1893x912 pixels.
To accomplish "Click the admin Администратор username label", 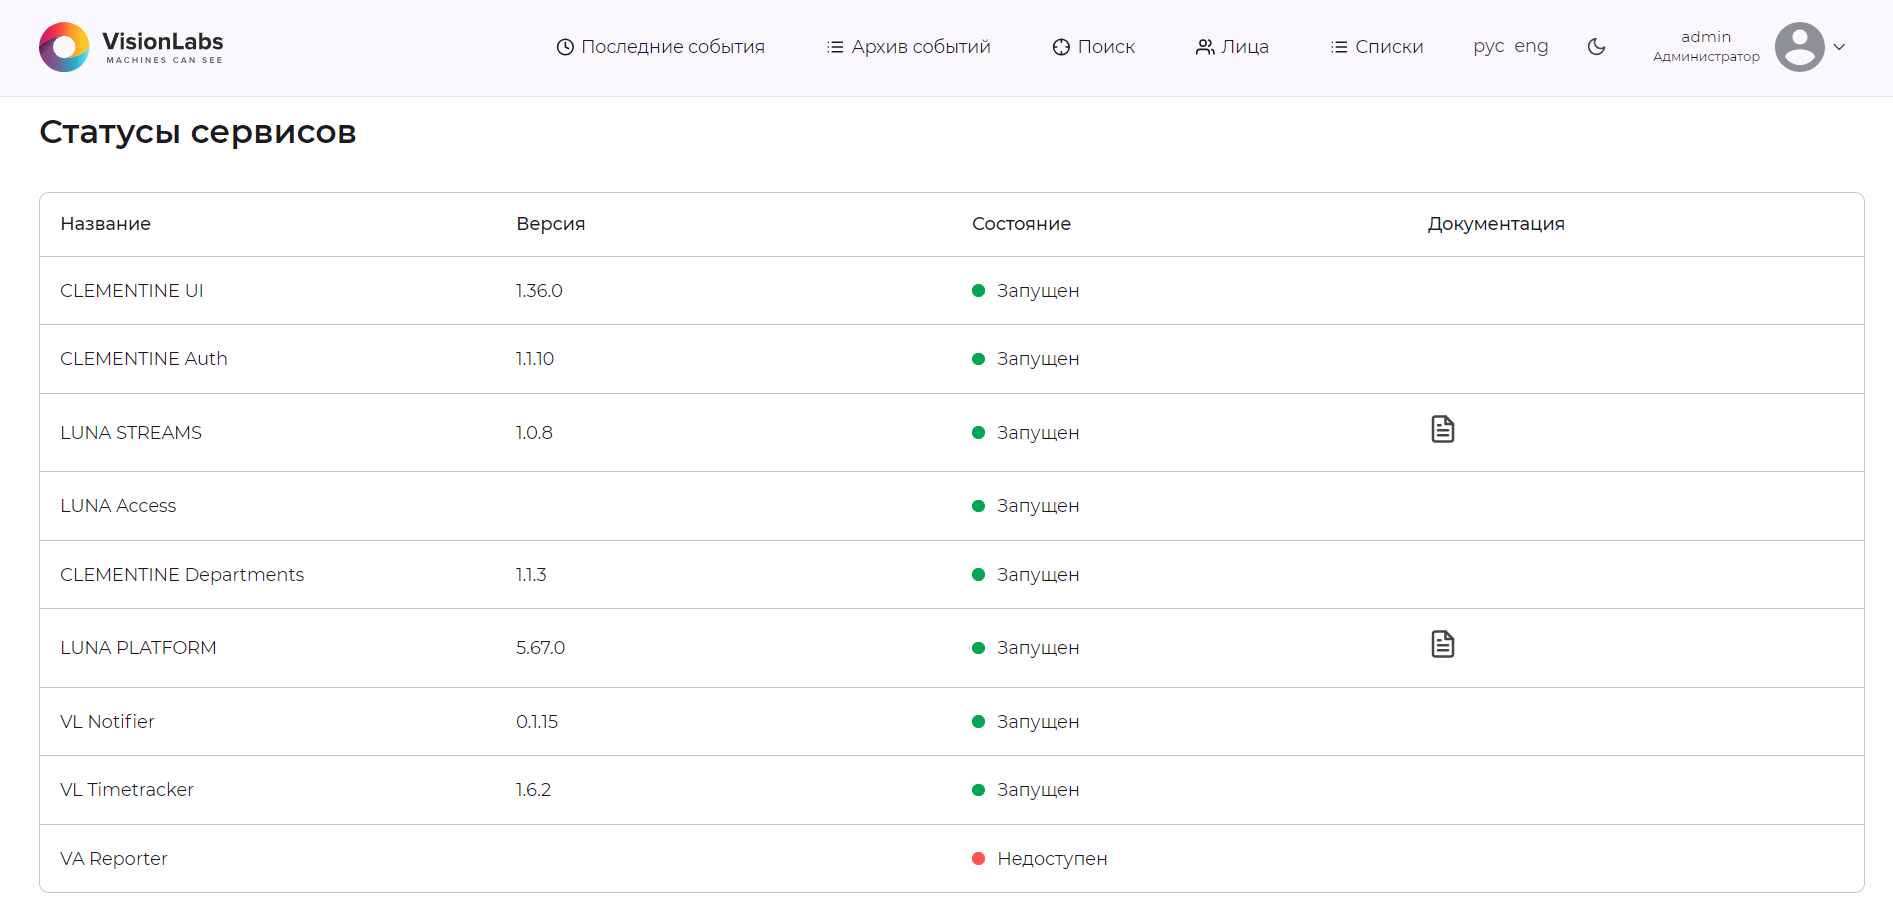I will 1706,47.
